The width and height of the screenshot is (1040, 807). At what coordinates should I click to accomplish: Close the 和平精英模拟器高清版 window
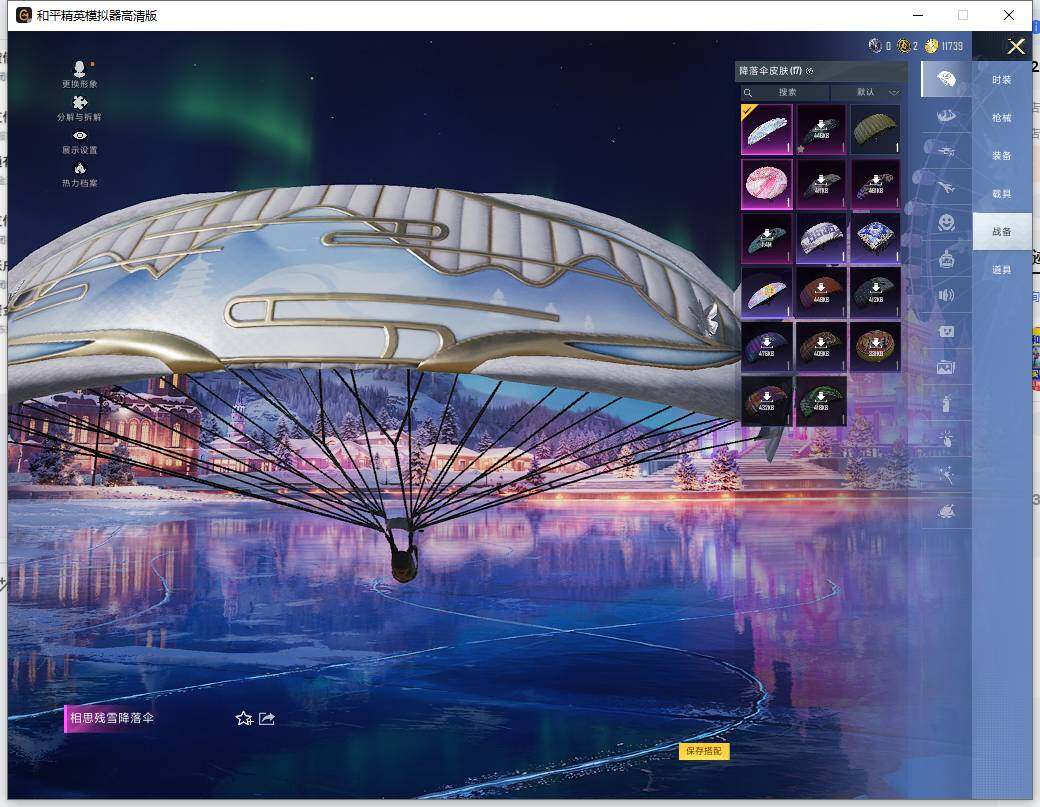click(1008, 15)
